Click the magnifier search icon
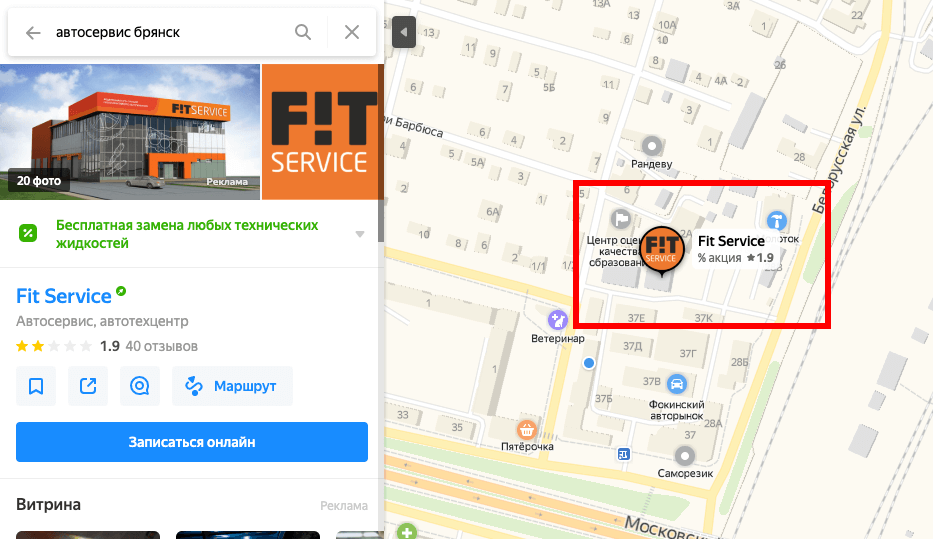The height and width of the screenshot is (539, 933). point(303,32)
